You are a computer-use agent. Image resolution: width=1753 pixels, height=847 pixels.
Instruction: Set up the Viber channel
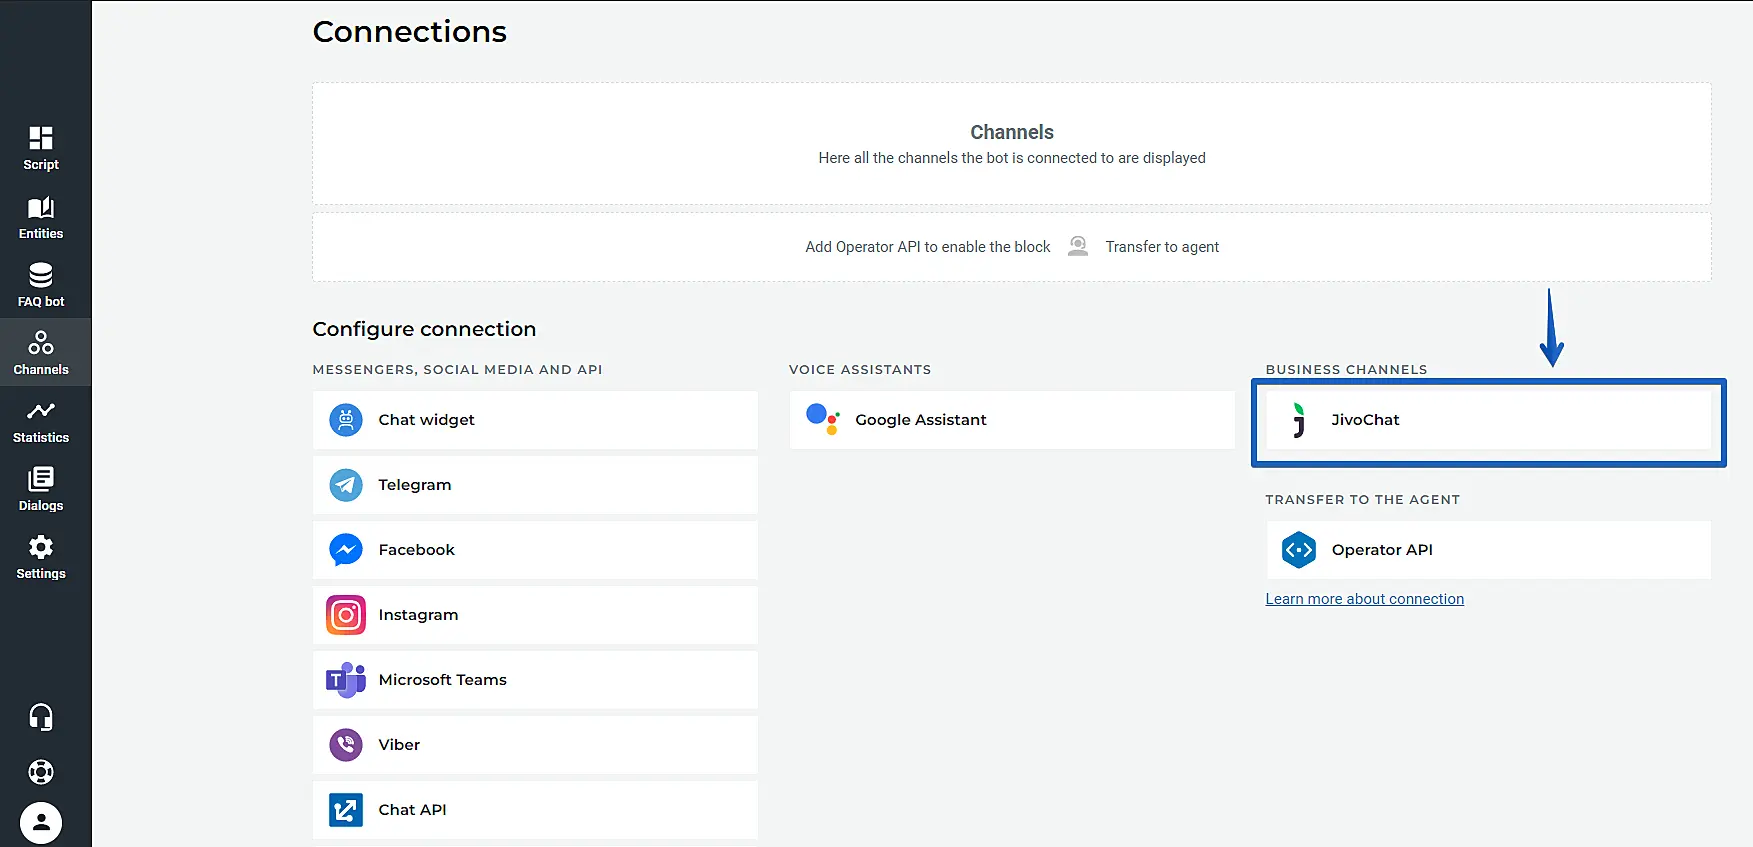(535, 745)
